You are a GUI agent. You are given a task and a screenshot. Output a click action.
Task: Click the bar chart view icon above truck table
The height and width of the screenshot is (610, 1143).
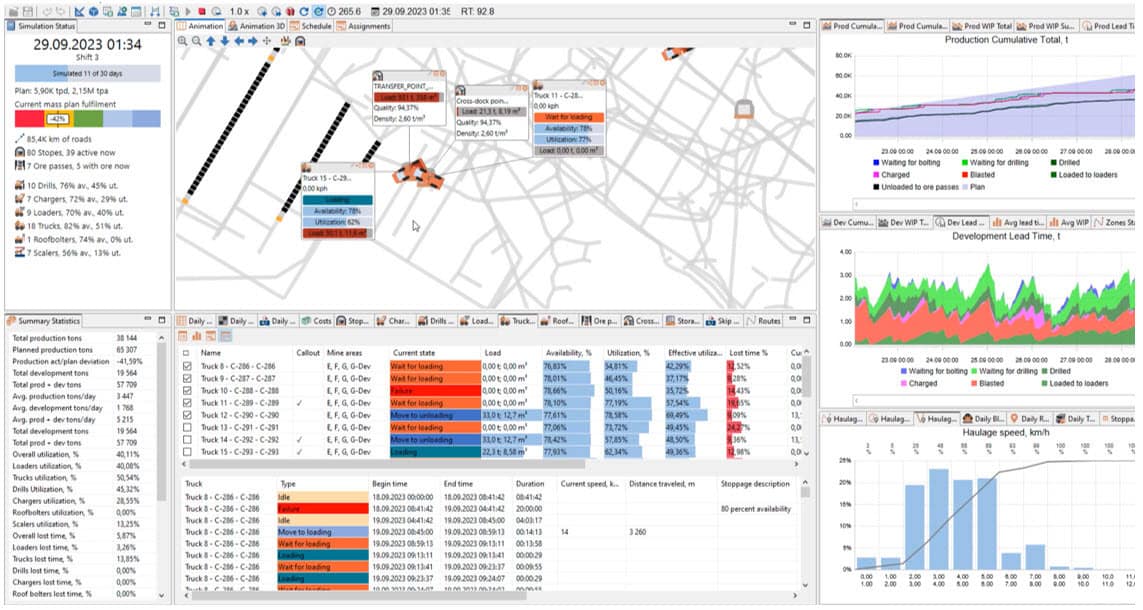198,336
